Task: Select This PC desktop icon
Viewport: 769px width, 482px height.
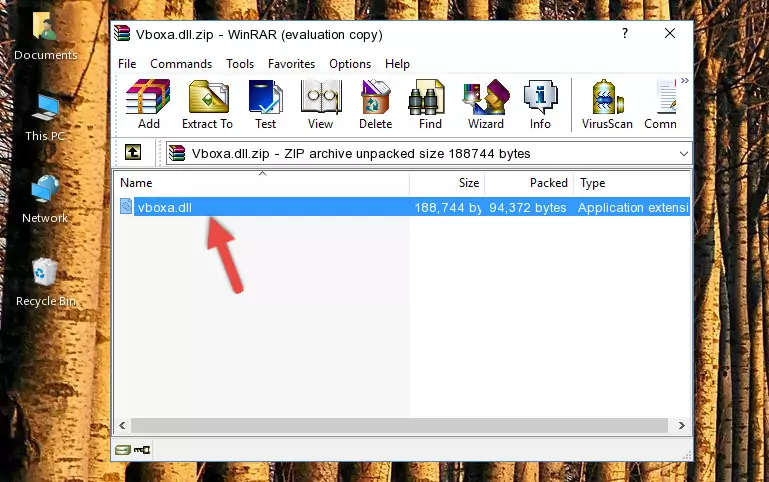Action: tap(45, 118)
